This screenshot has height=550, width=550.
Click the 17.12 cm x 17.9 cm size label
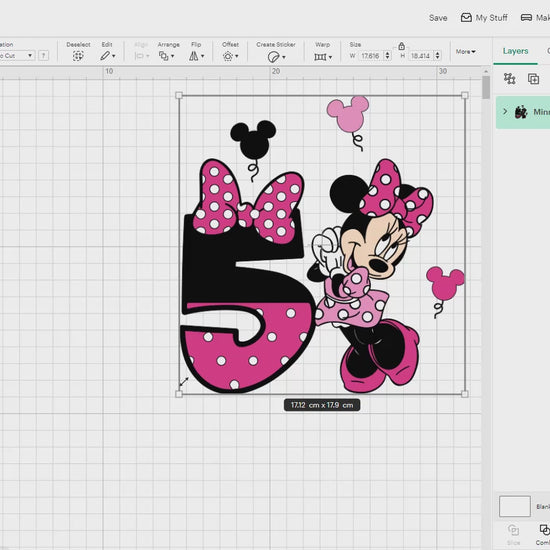tap(322, 405)
